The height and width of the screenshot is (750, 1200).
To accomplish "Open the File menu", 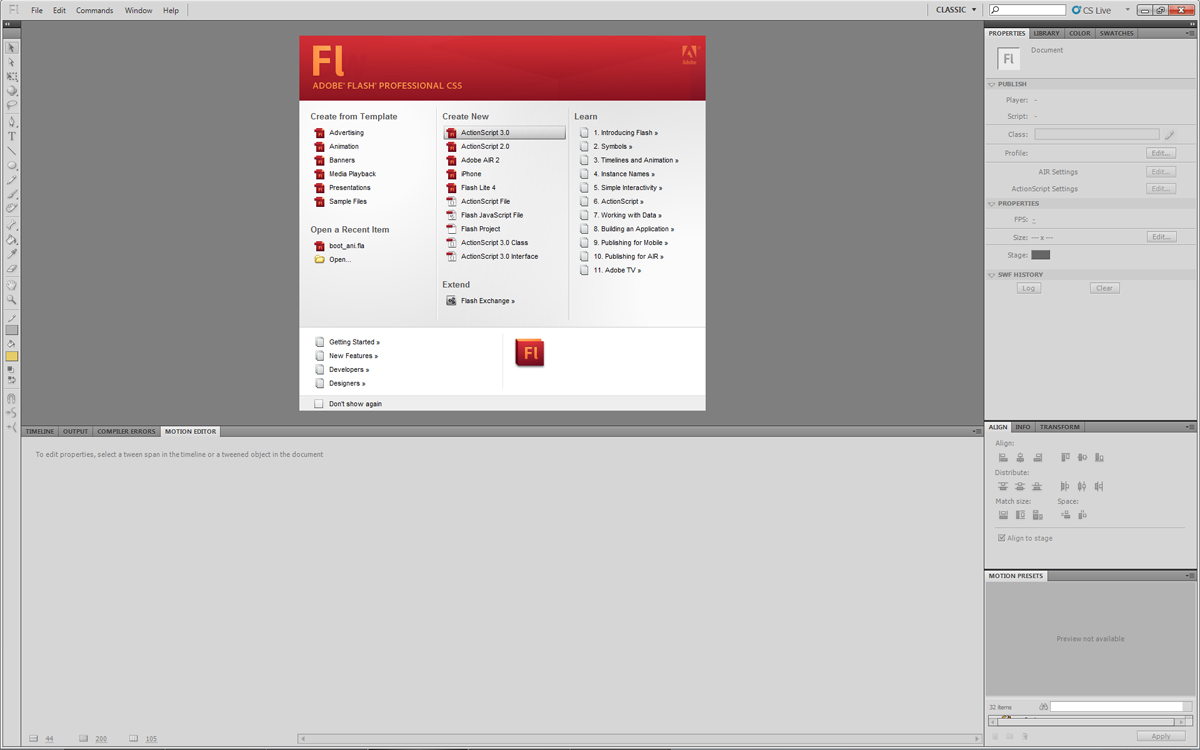I will (x=37, y=10).
